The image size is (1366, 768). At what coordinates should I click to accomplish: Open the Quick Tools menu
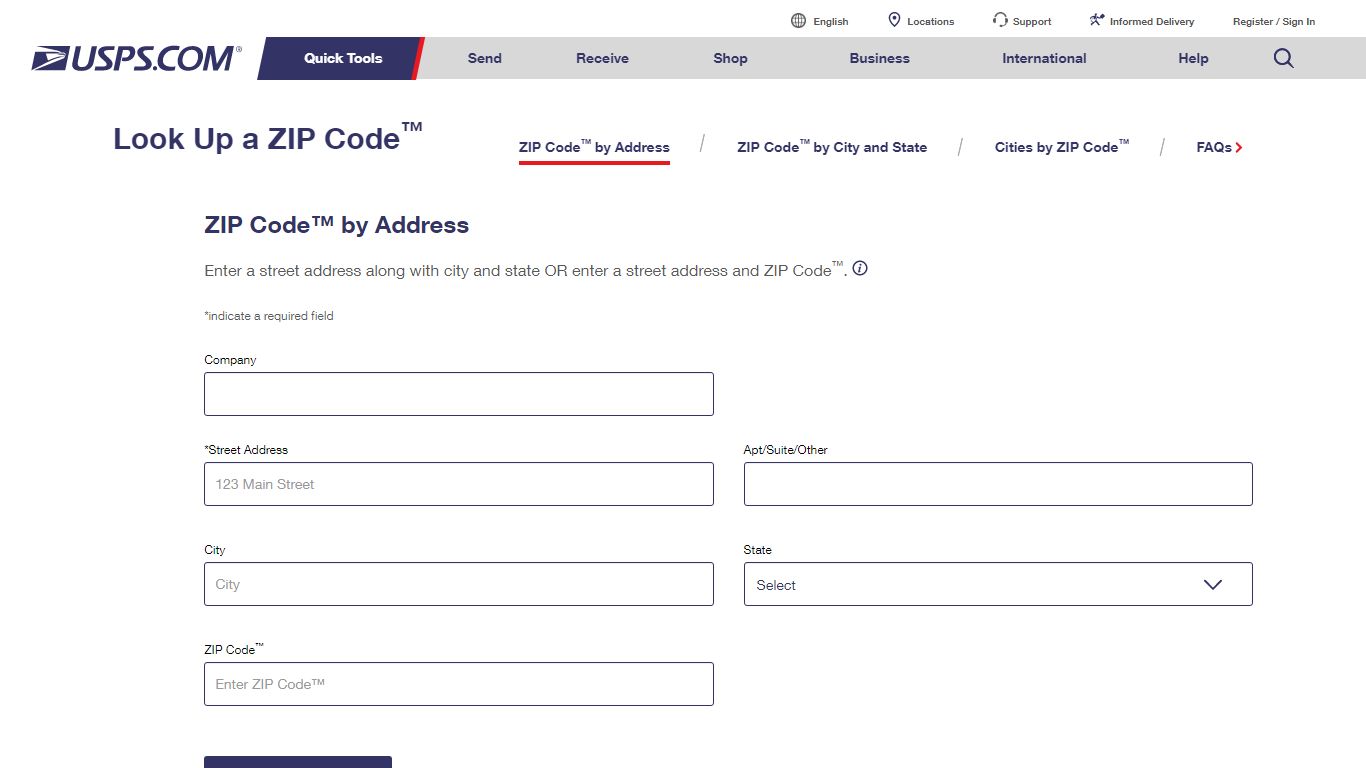(x=343, y=58)
